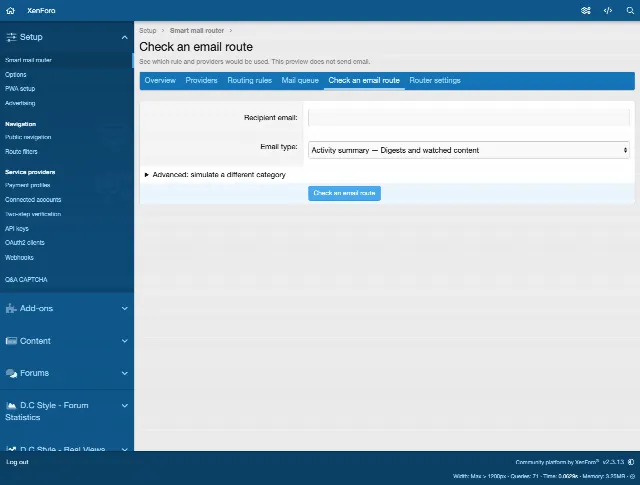640x485 pixels.
Task: Open OAuth2 clients in the sidebar
Action: pyautogui.click(x=24, y=242)
